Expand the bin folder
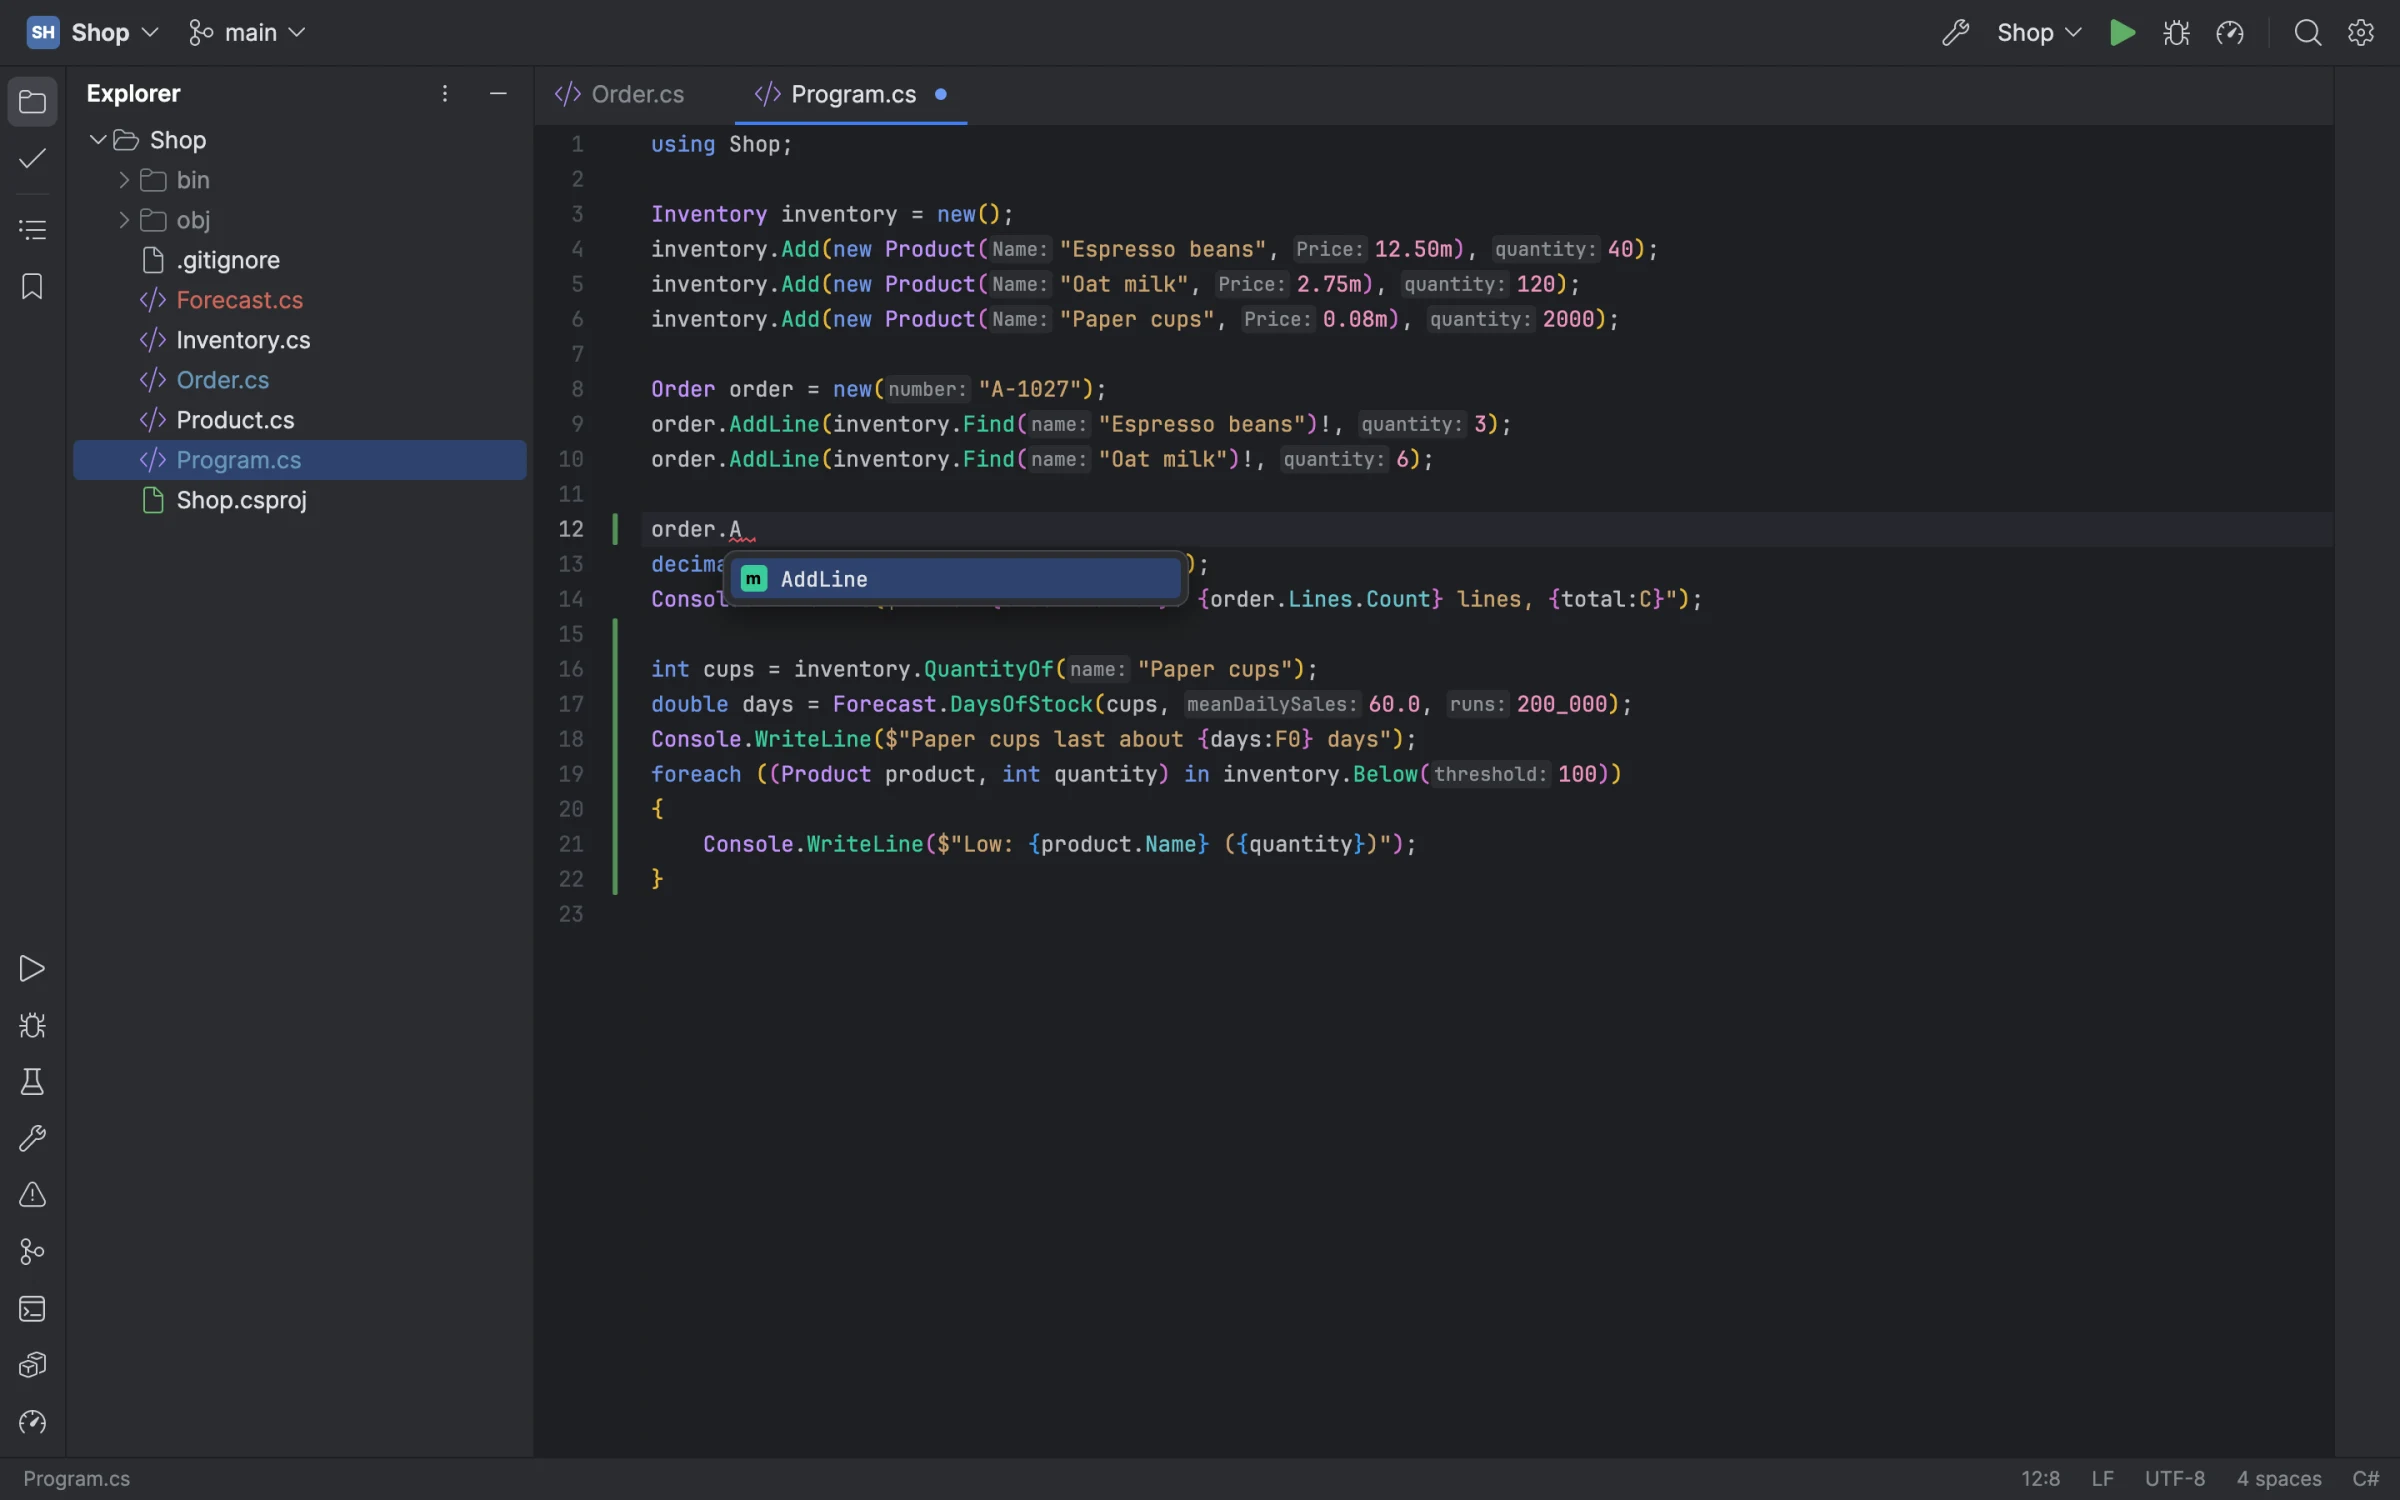The height and width of the screenshot is (1500, 2400). tap(124, 180)
